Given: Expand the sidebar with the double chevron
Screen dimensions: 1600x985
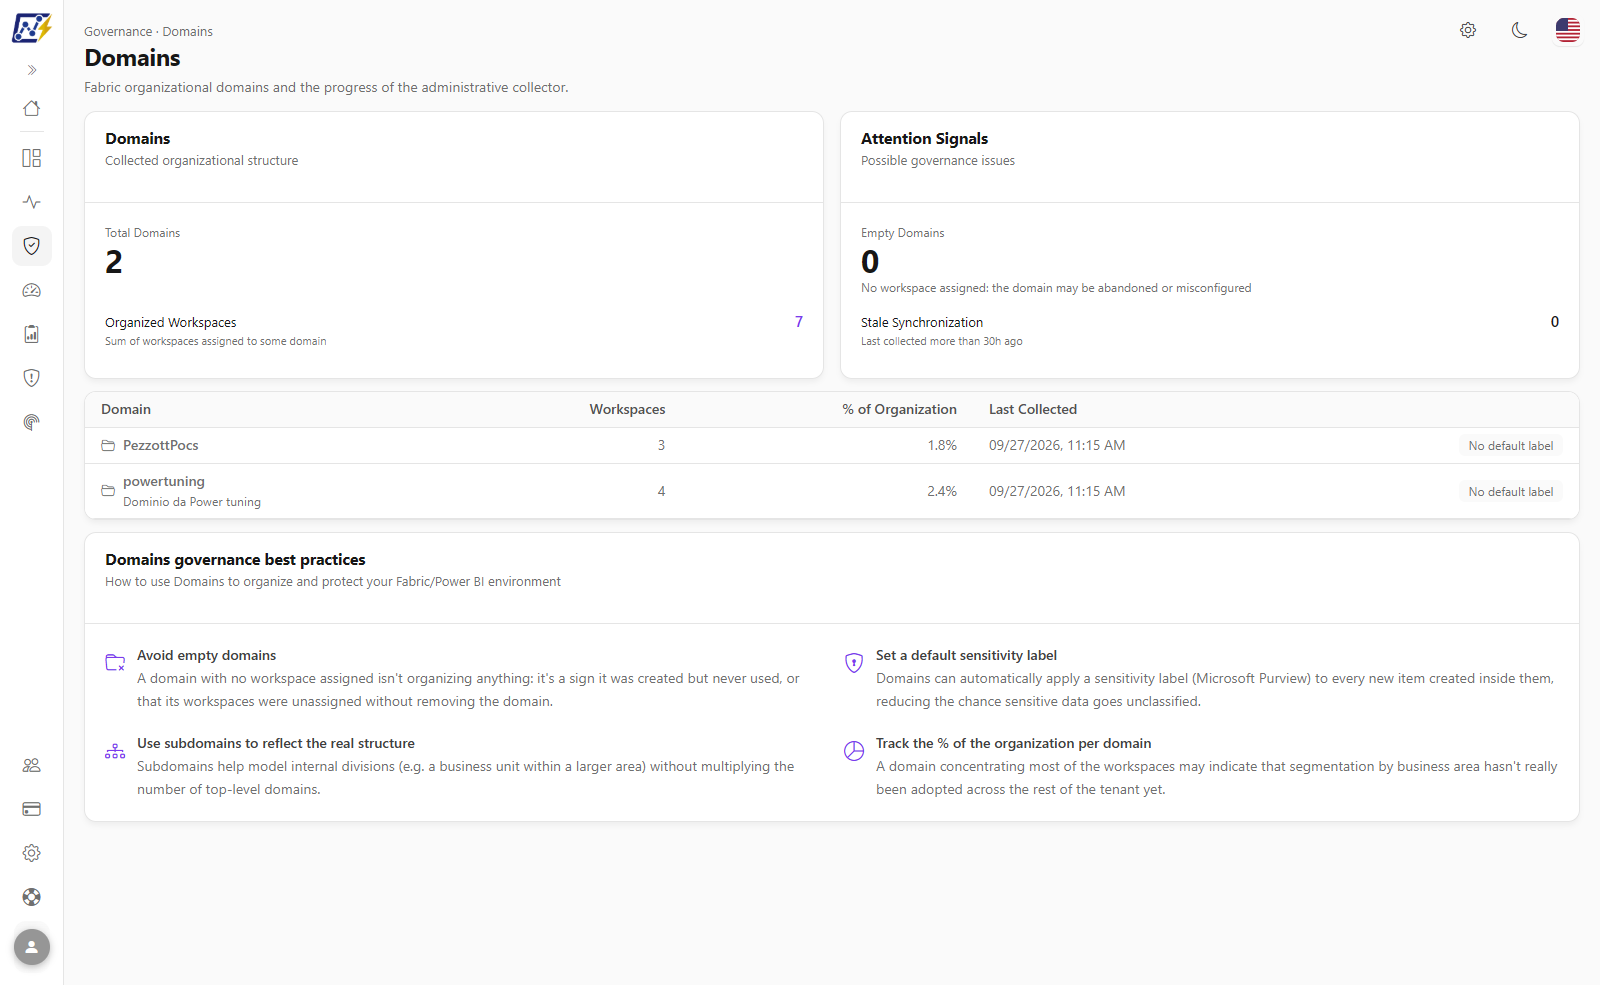Looking at the screenshot, I should tap(32, 70).
